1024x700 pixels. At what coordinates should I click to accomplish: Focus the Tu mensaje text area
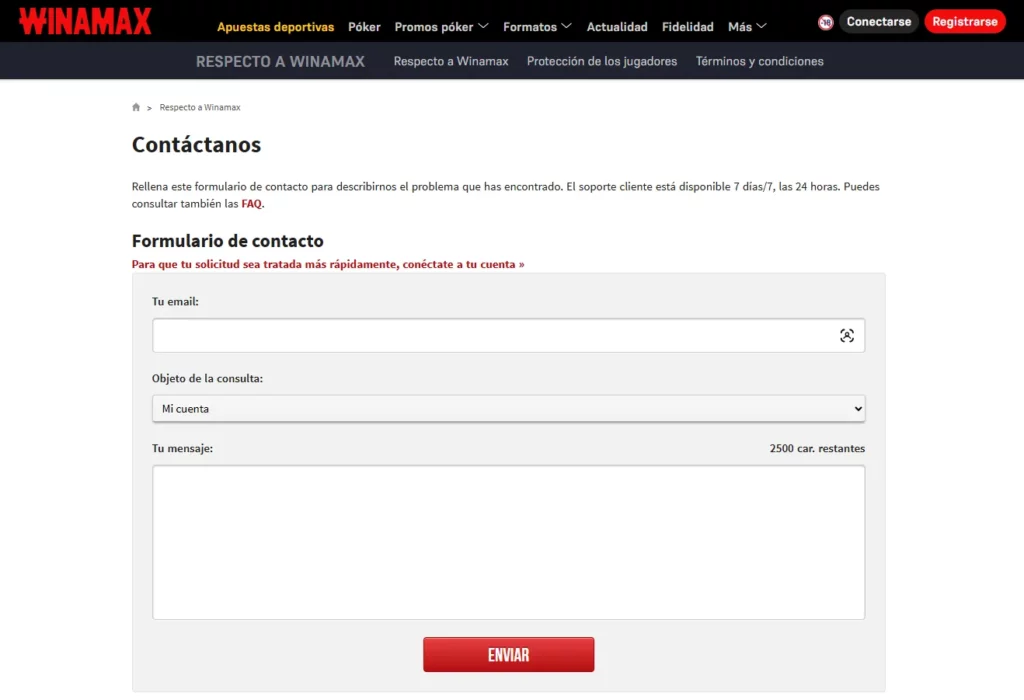coord(509,542)
